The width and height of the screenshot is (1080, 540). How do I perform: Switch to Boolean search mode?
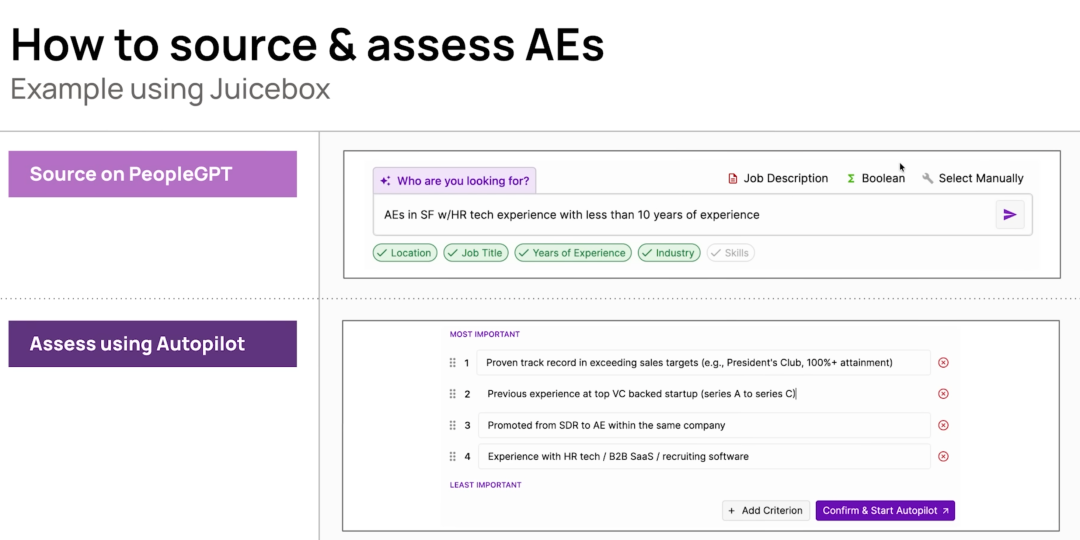876,178
